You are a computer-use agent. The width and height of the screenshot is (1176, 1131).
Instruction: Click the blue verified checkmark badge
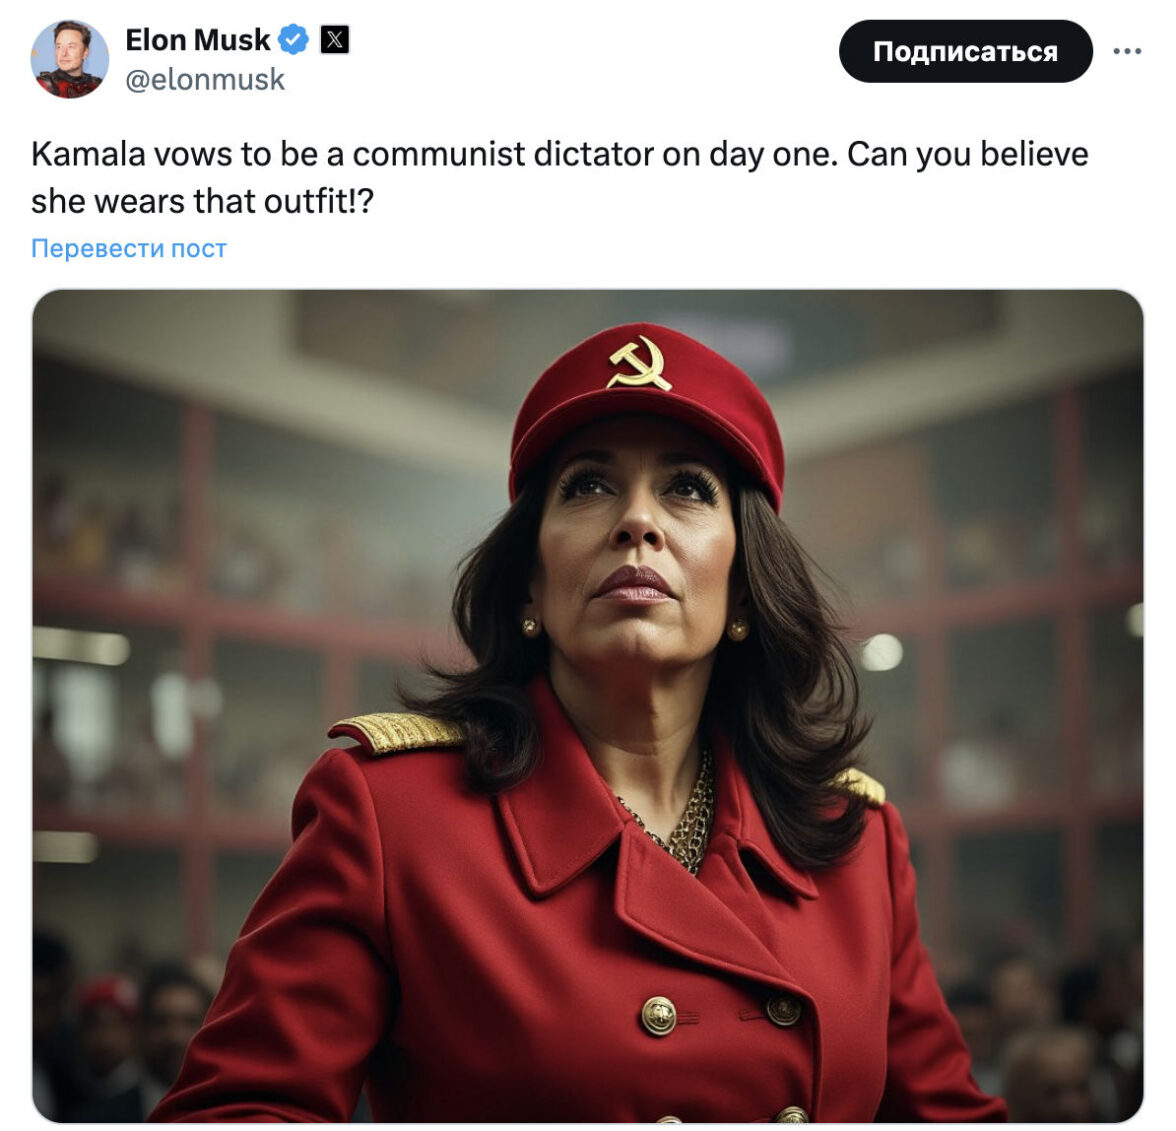coord(293,40)
